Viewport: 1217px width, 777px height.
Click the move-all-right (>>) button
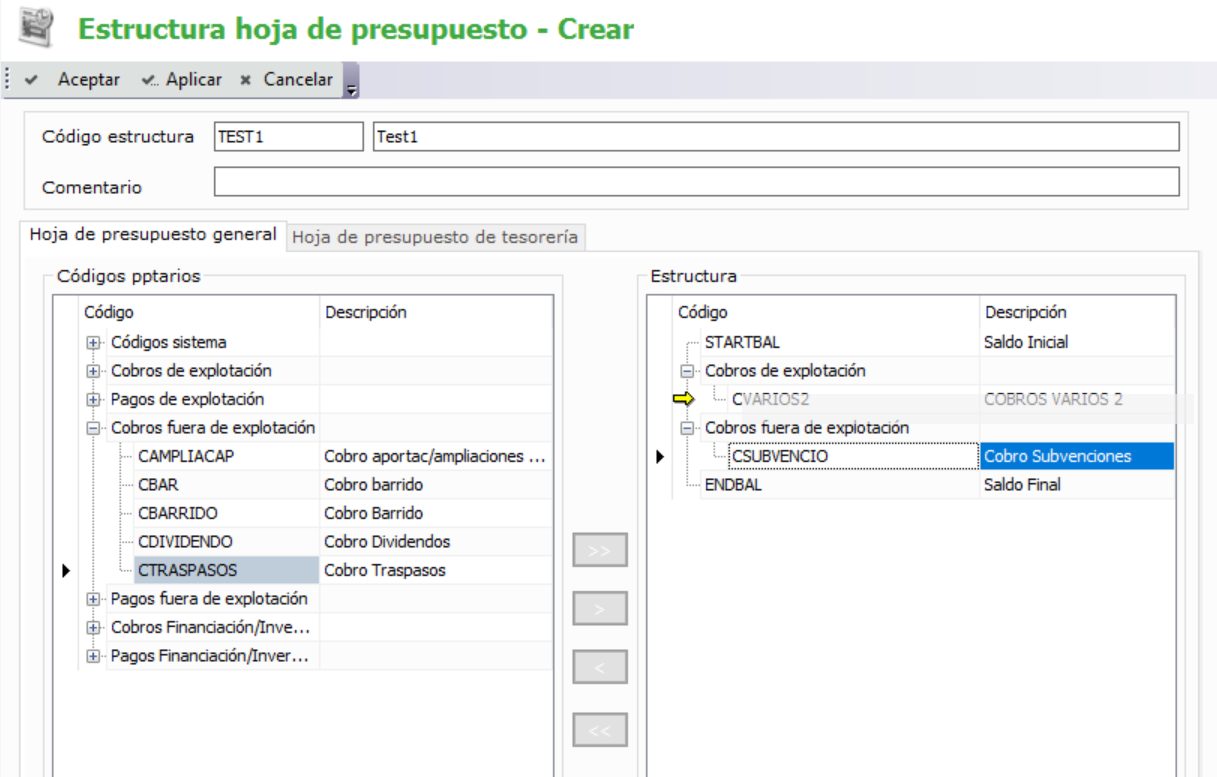[599, 550]
